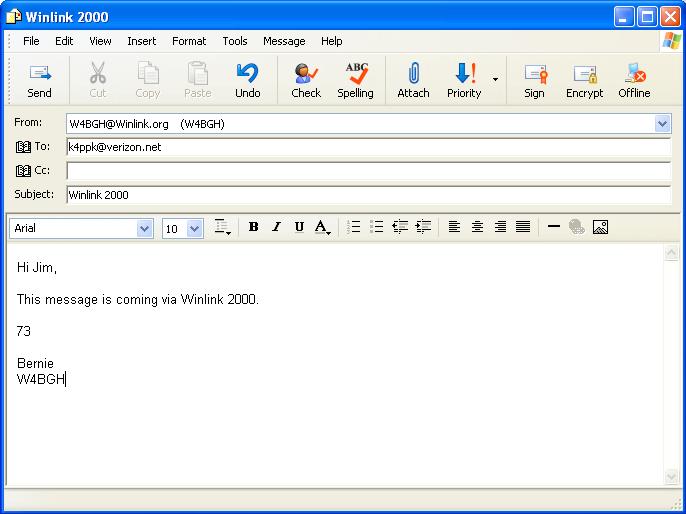This screenshot has height=514, width=686.
Task: Click the message scrollbar up arrow
Action: click(671, 253)
